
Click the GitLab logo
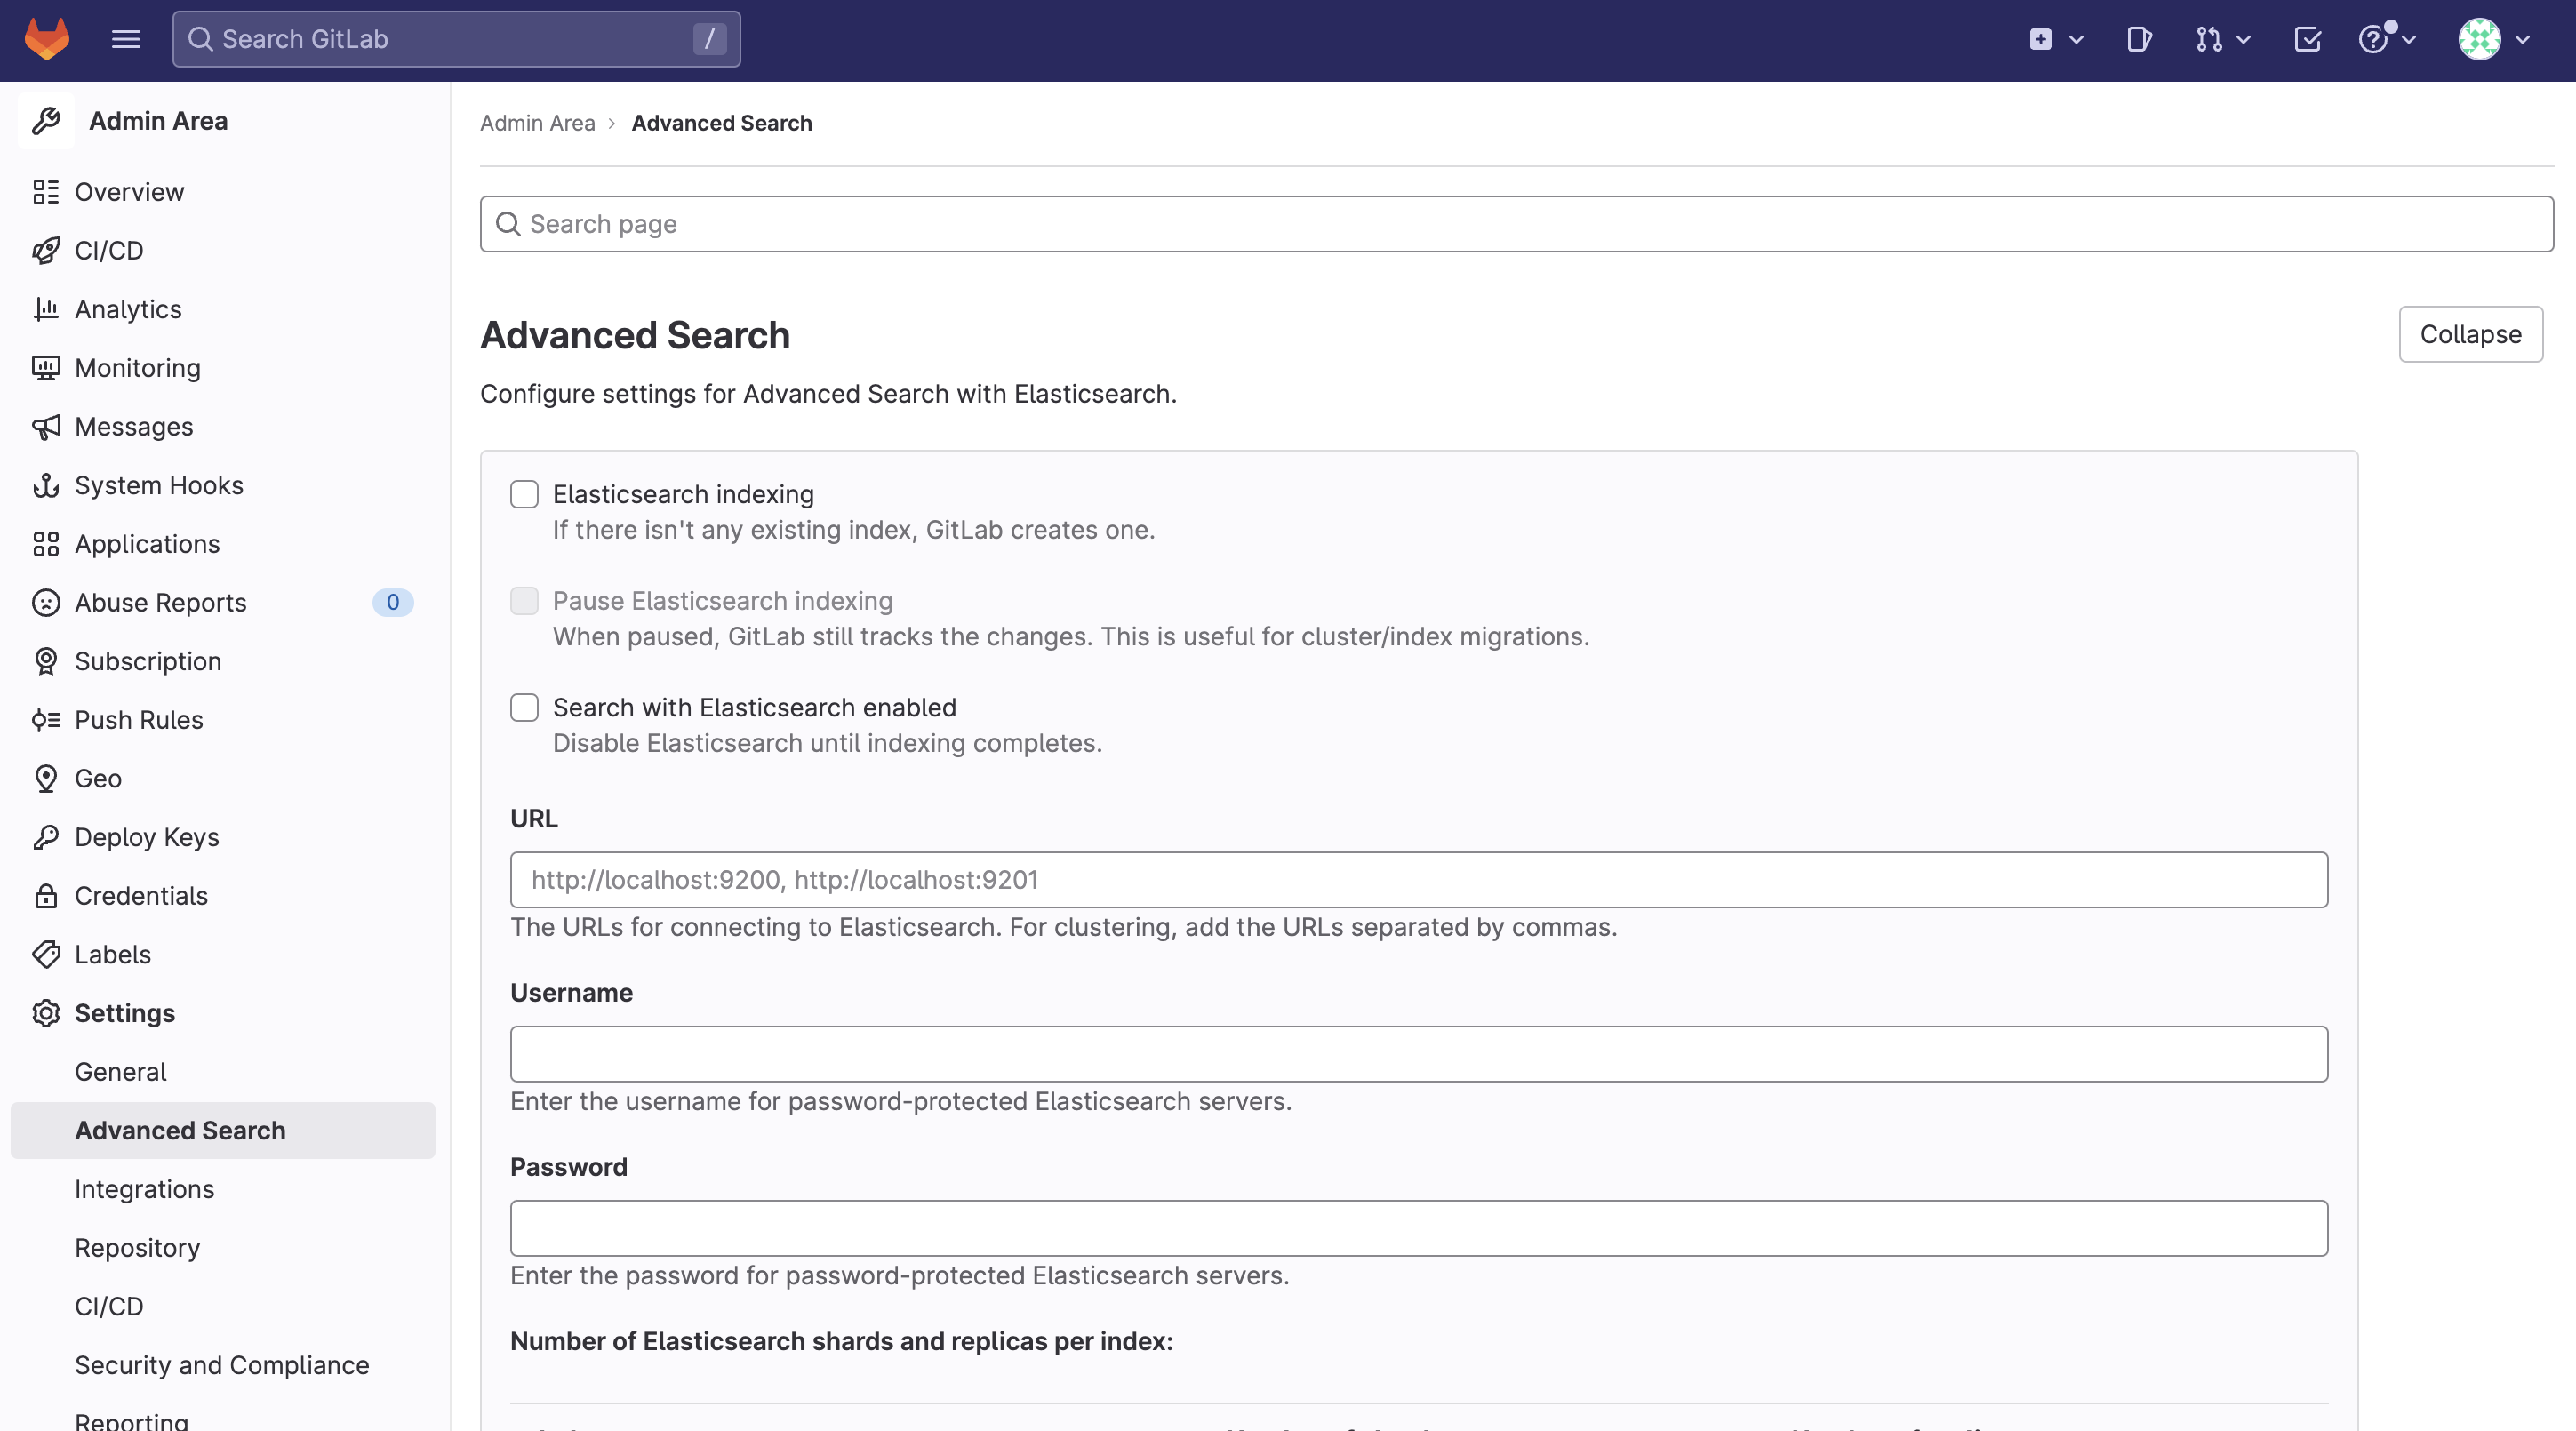click(x=46, y=39)
